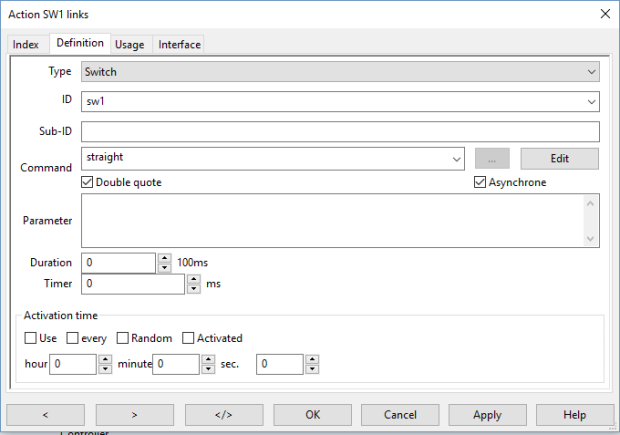The image size is (620, 435).
Task: Click the '</>' XML button
Action: click(224, 415)
